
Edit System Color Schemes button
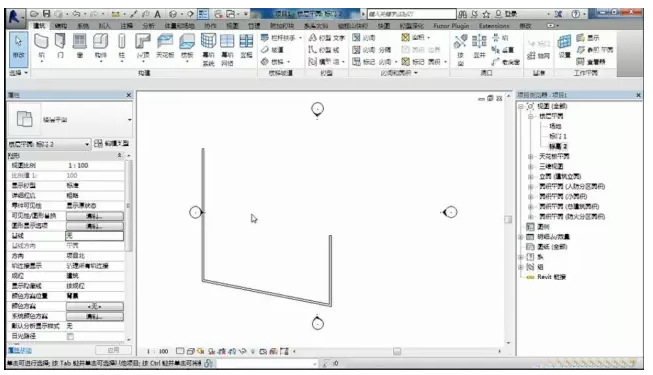95,316
